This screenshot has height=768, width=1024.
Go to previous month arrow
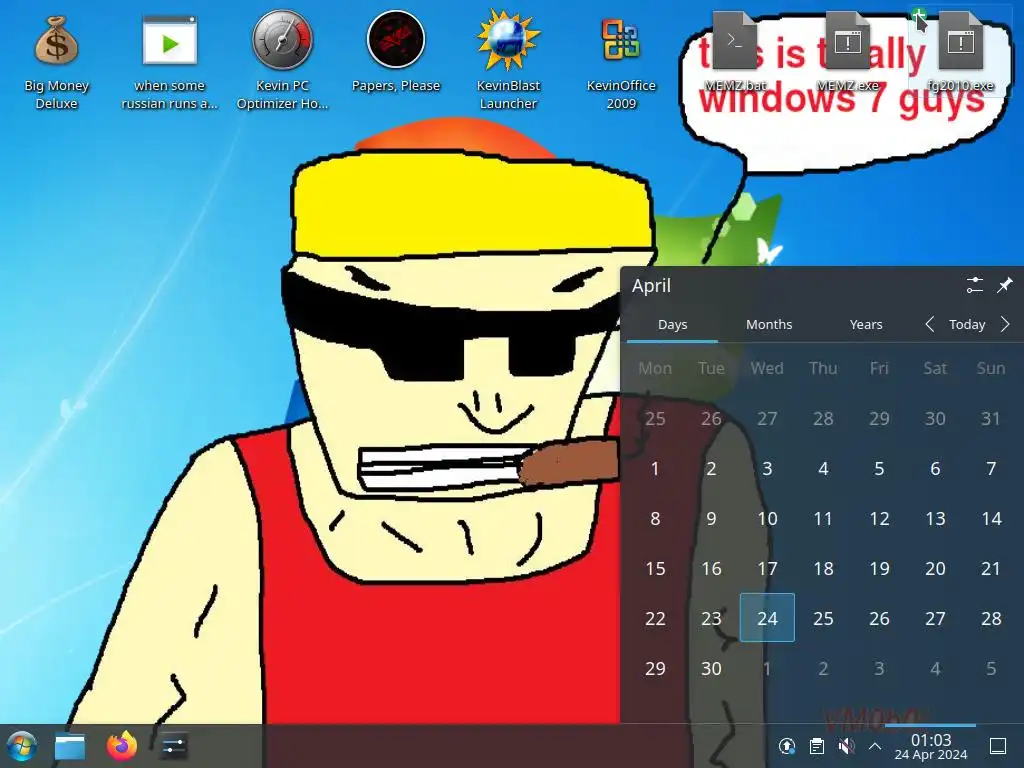coord(929,325)
